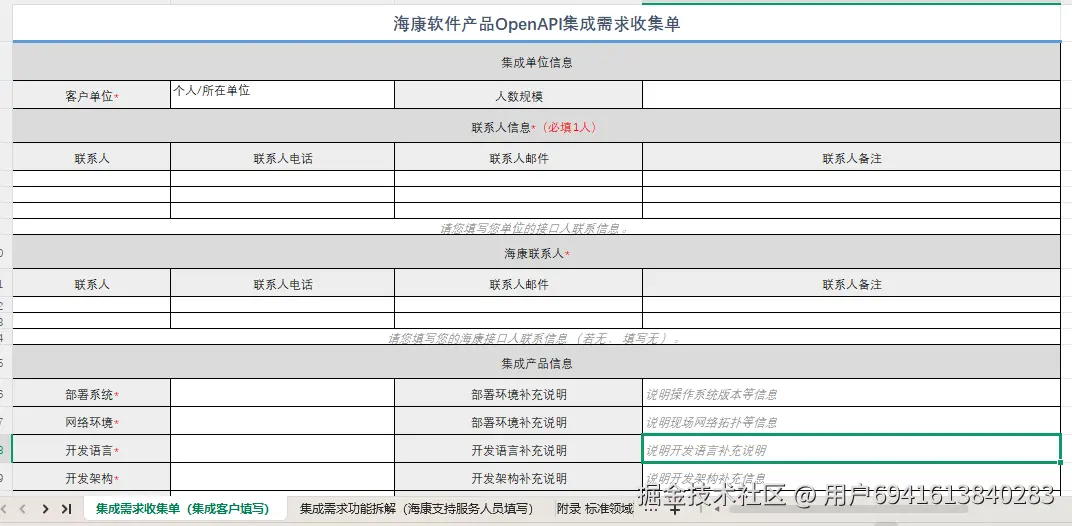The width and height of the screenshot is (1072, 526).
Task: Select 部署环境补充说明 in the 网络环境 row
Action: [x=519, y=422]
